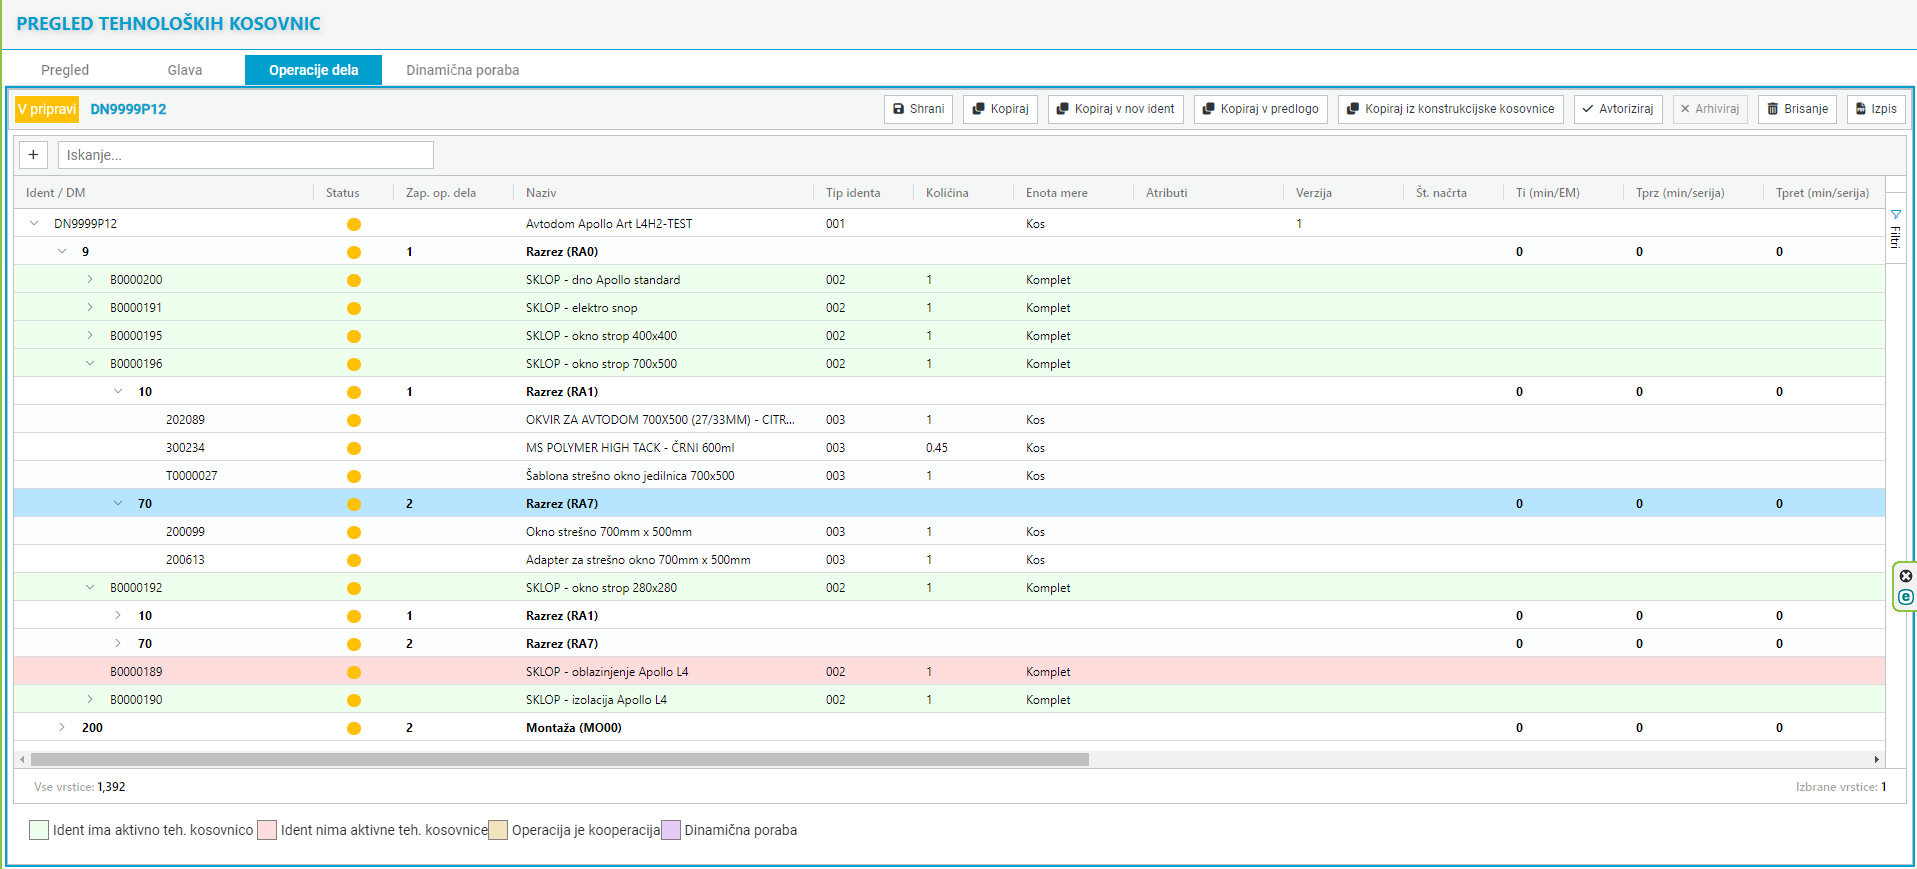The height and width of the screenshot is (869, 1917).
Task: Expand operation 200 Montaža row
Action: coord(62,728)
